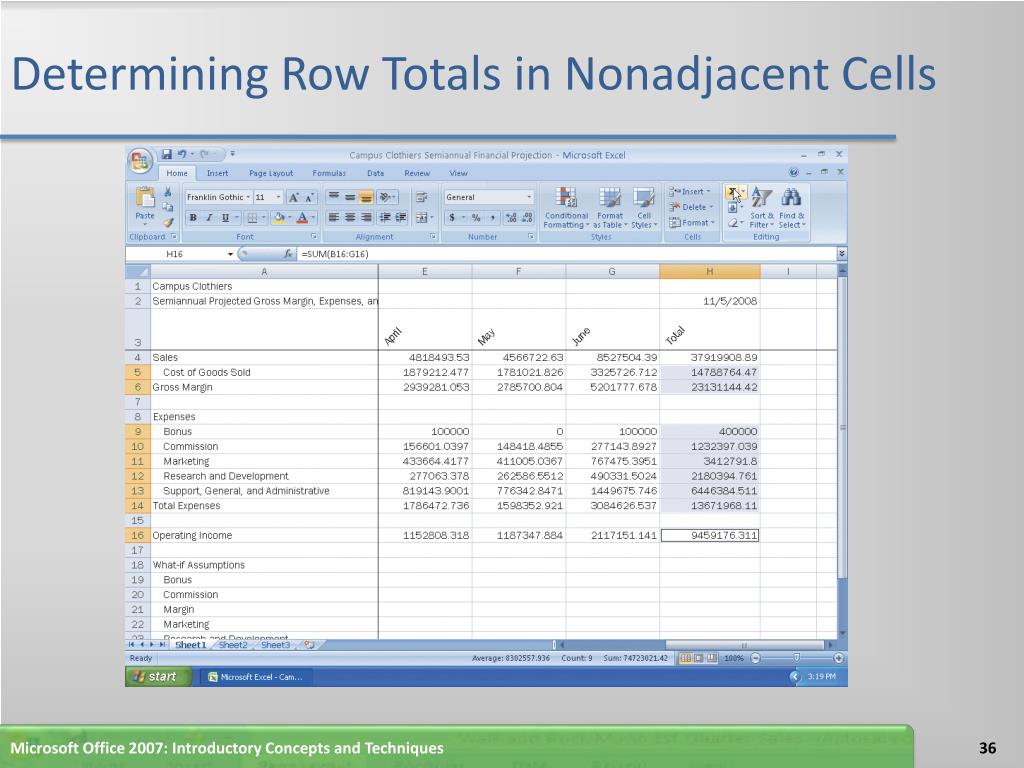Open Find & Select menu
The height and width of the screenshot is (768, 1024).
(x=792, y=208)
